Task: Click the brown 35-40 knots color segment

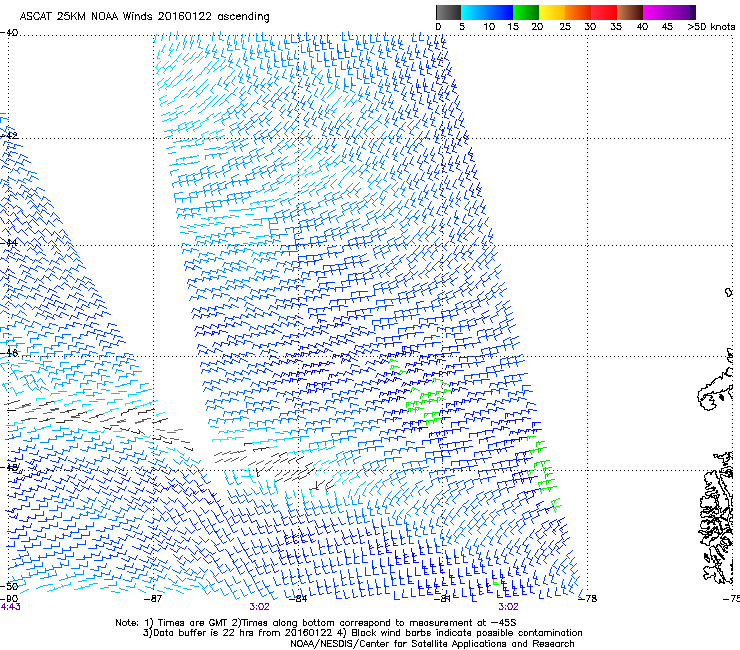Action: tap(630, 12)
